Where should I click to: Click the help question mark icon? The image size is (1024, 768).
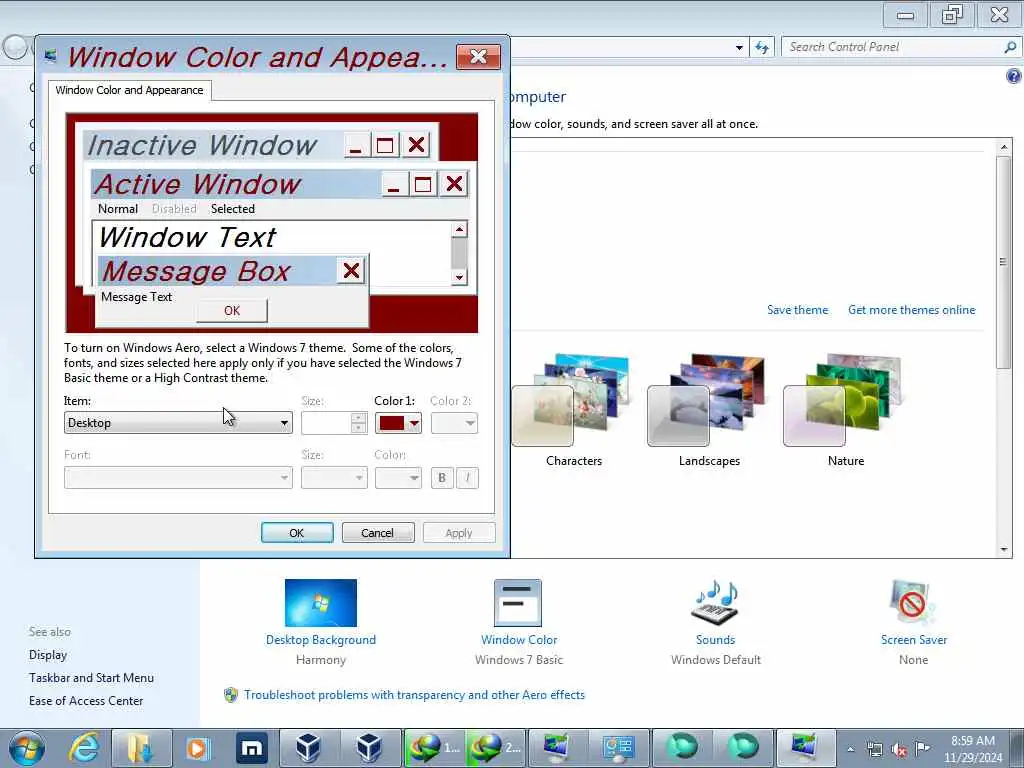click(x=1013, y=76)
